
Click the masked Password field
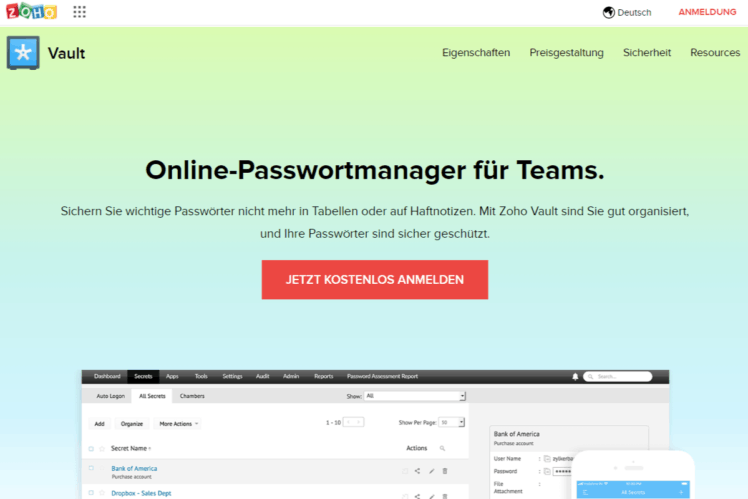click(x=563, y=471)
